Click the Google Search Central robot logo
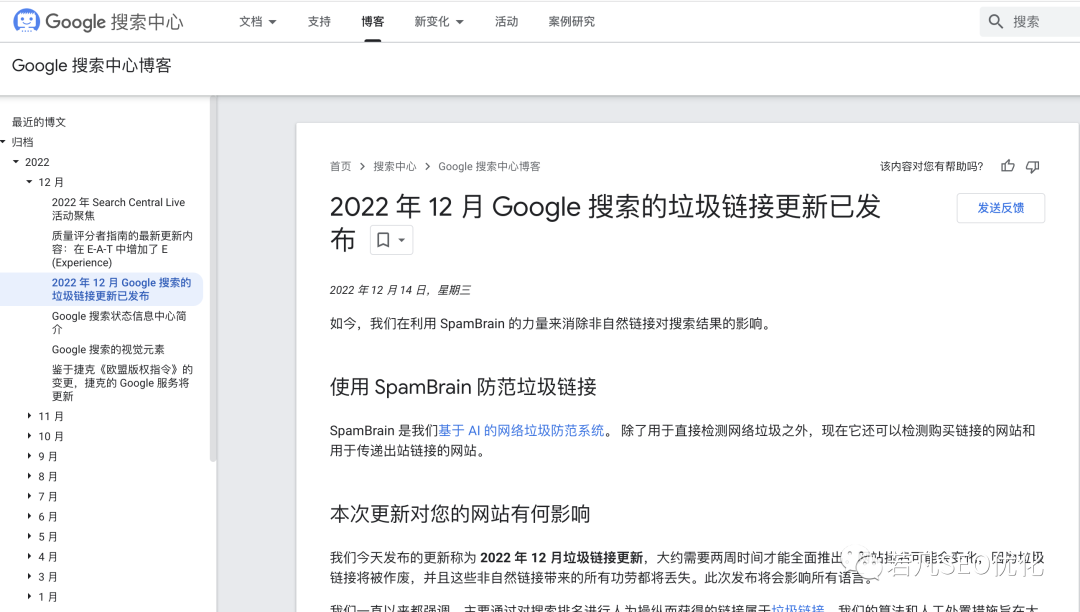 tap(26, 21)
